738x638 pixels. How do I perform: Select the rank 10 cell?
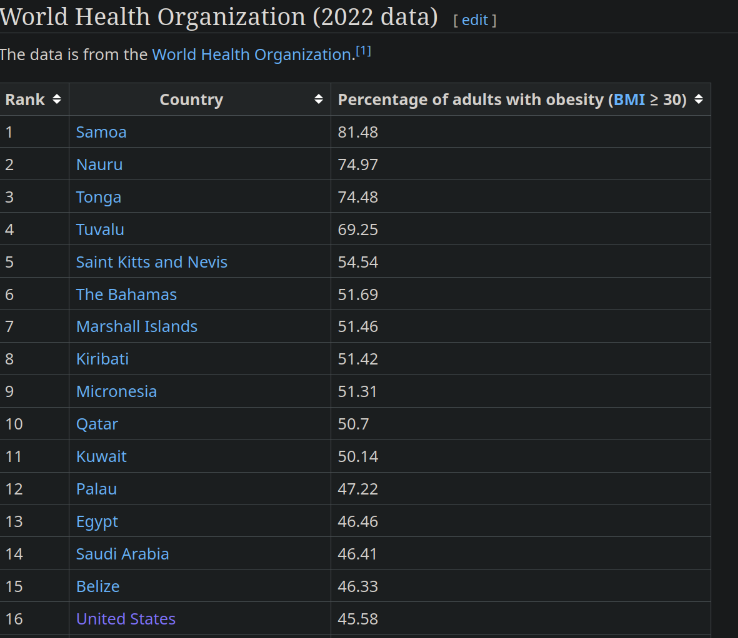point(34,424)
